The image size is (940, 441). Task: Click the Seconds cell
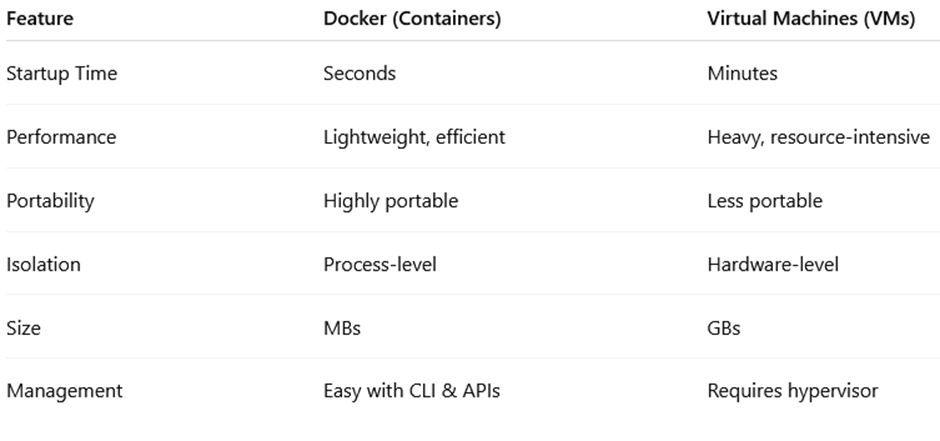coord(359,73)
